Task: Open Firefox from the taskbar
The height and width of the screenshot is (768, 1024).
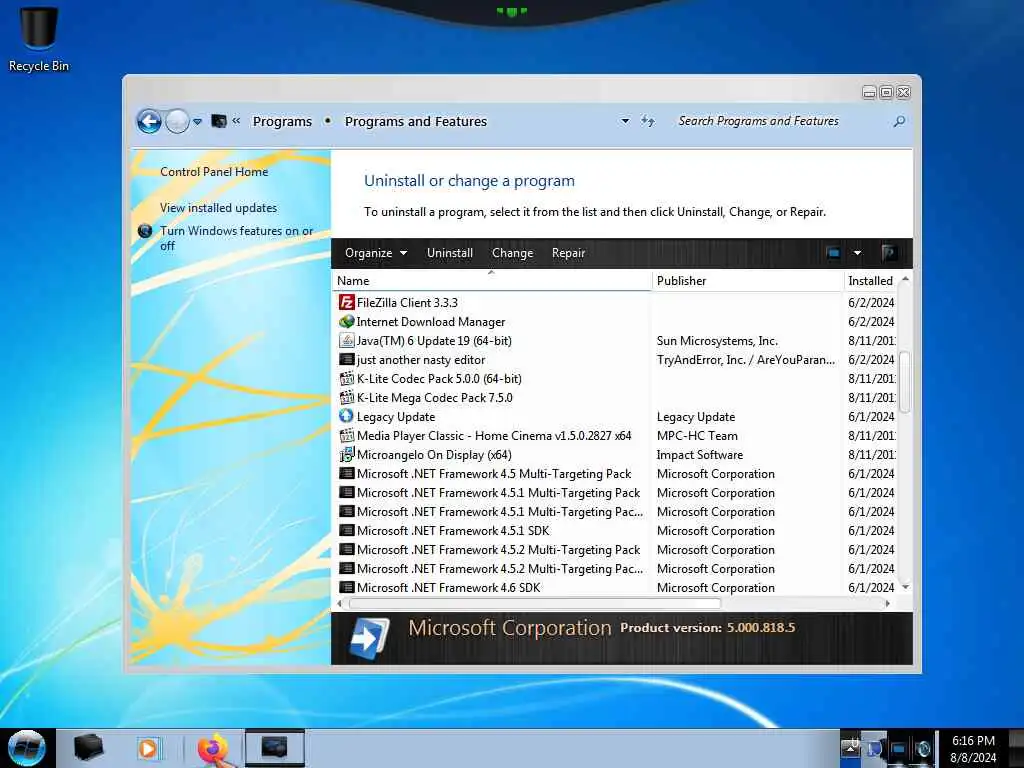Action: coord(212,748)
